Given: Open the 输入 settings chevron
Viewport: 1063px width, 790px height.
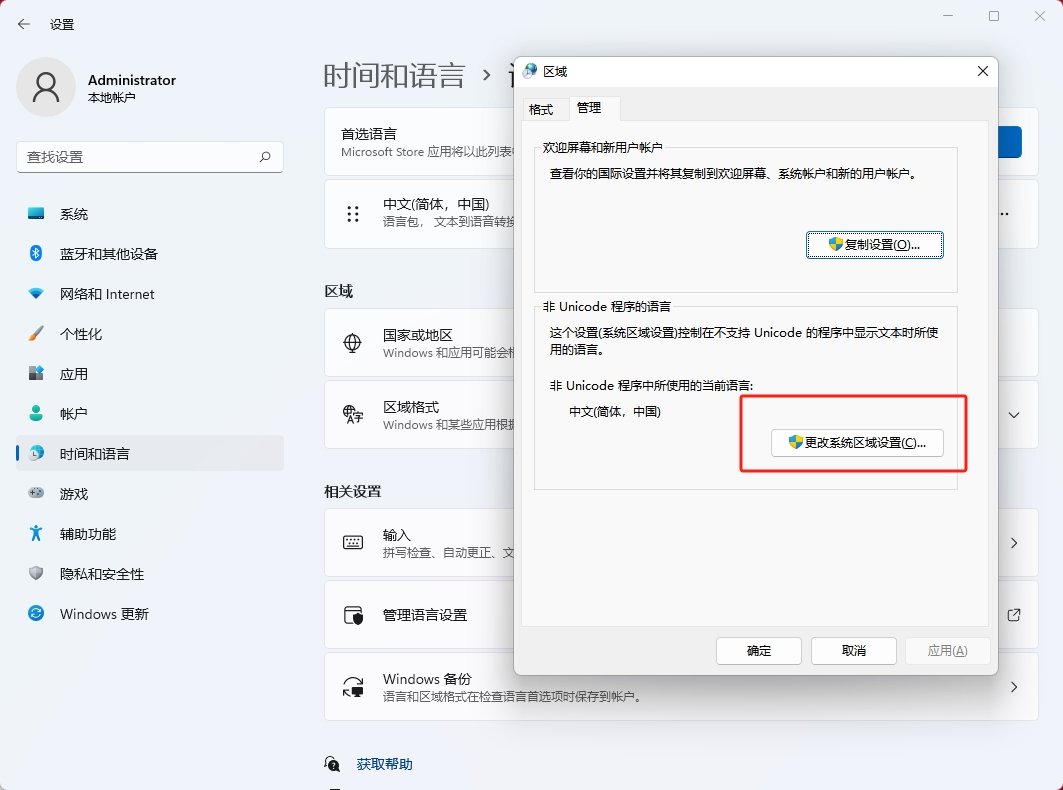Looking at the screenshot, I should [1014, 542].
